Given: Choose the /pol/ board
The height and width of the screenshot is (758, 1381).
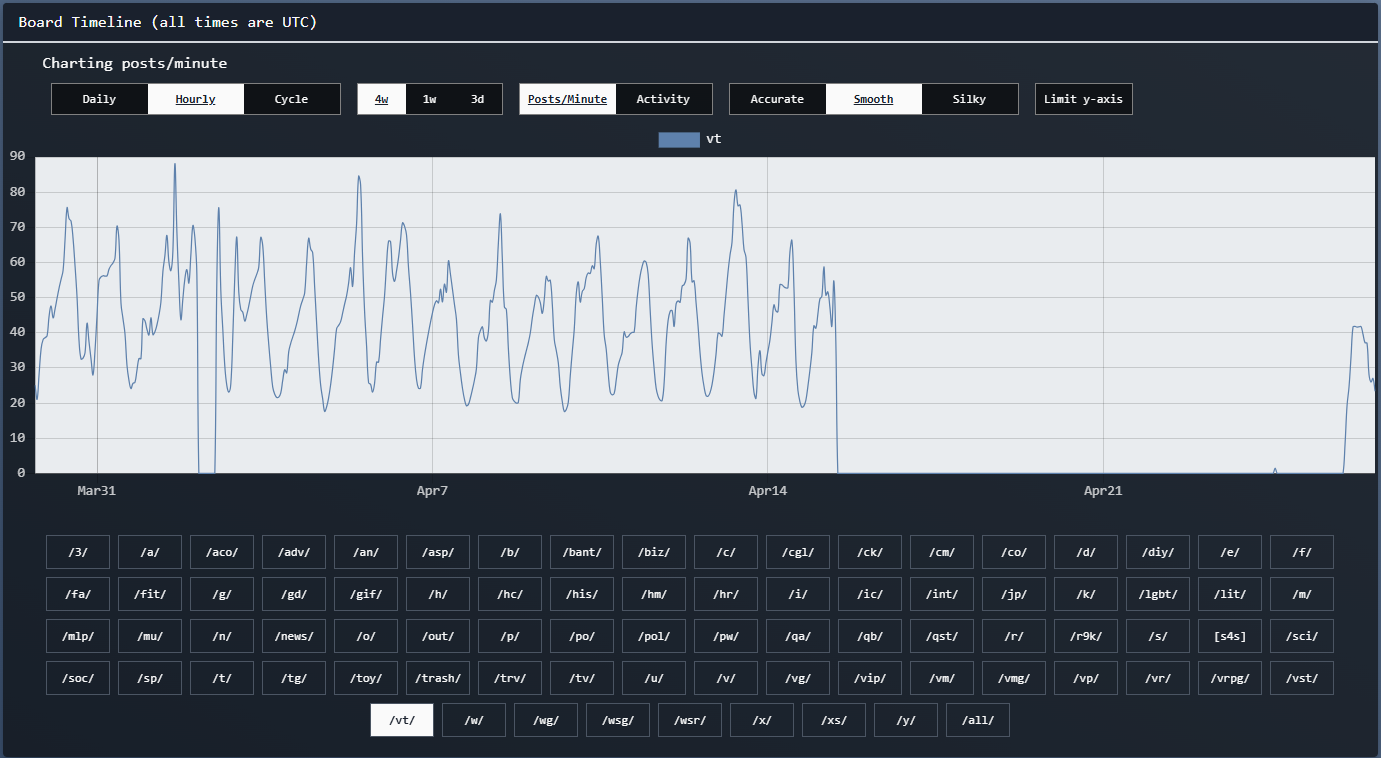Looking at the screenshot, I should coord(654,636).
